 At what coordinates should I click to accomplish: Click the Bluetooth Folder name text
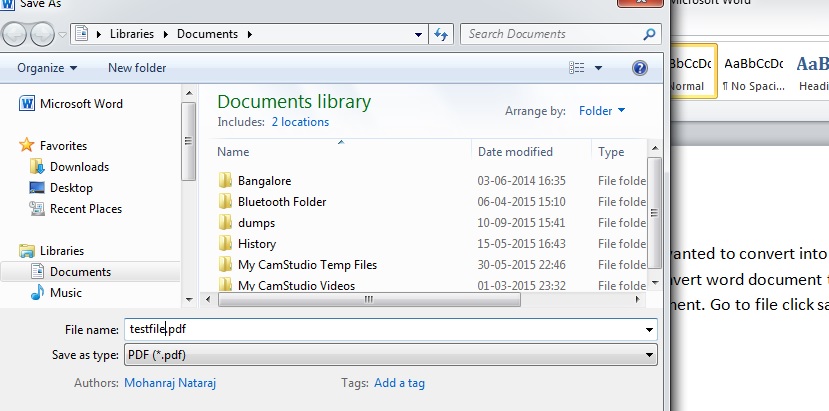click(282, 202)
